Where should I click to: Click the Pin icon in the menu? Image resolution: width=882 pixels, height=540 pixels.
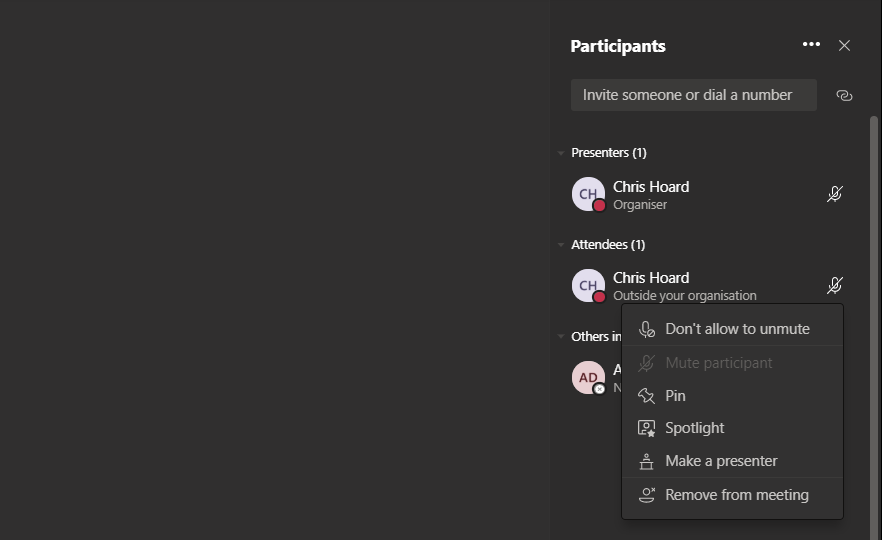(x=647, y=396)
